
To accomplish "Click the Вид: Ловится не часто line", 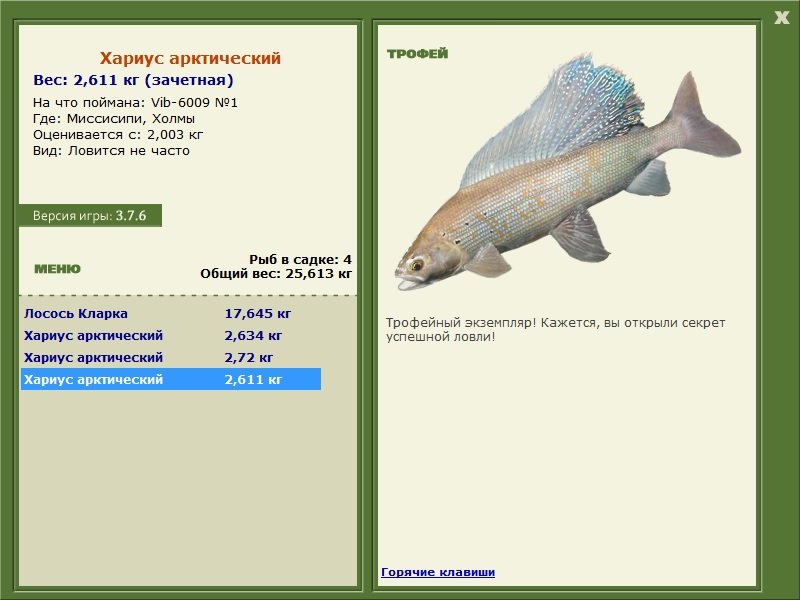I will (111, 151).
